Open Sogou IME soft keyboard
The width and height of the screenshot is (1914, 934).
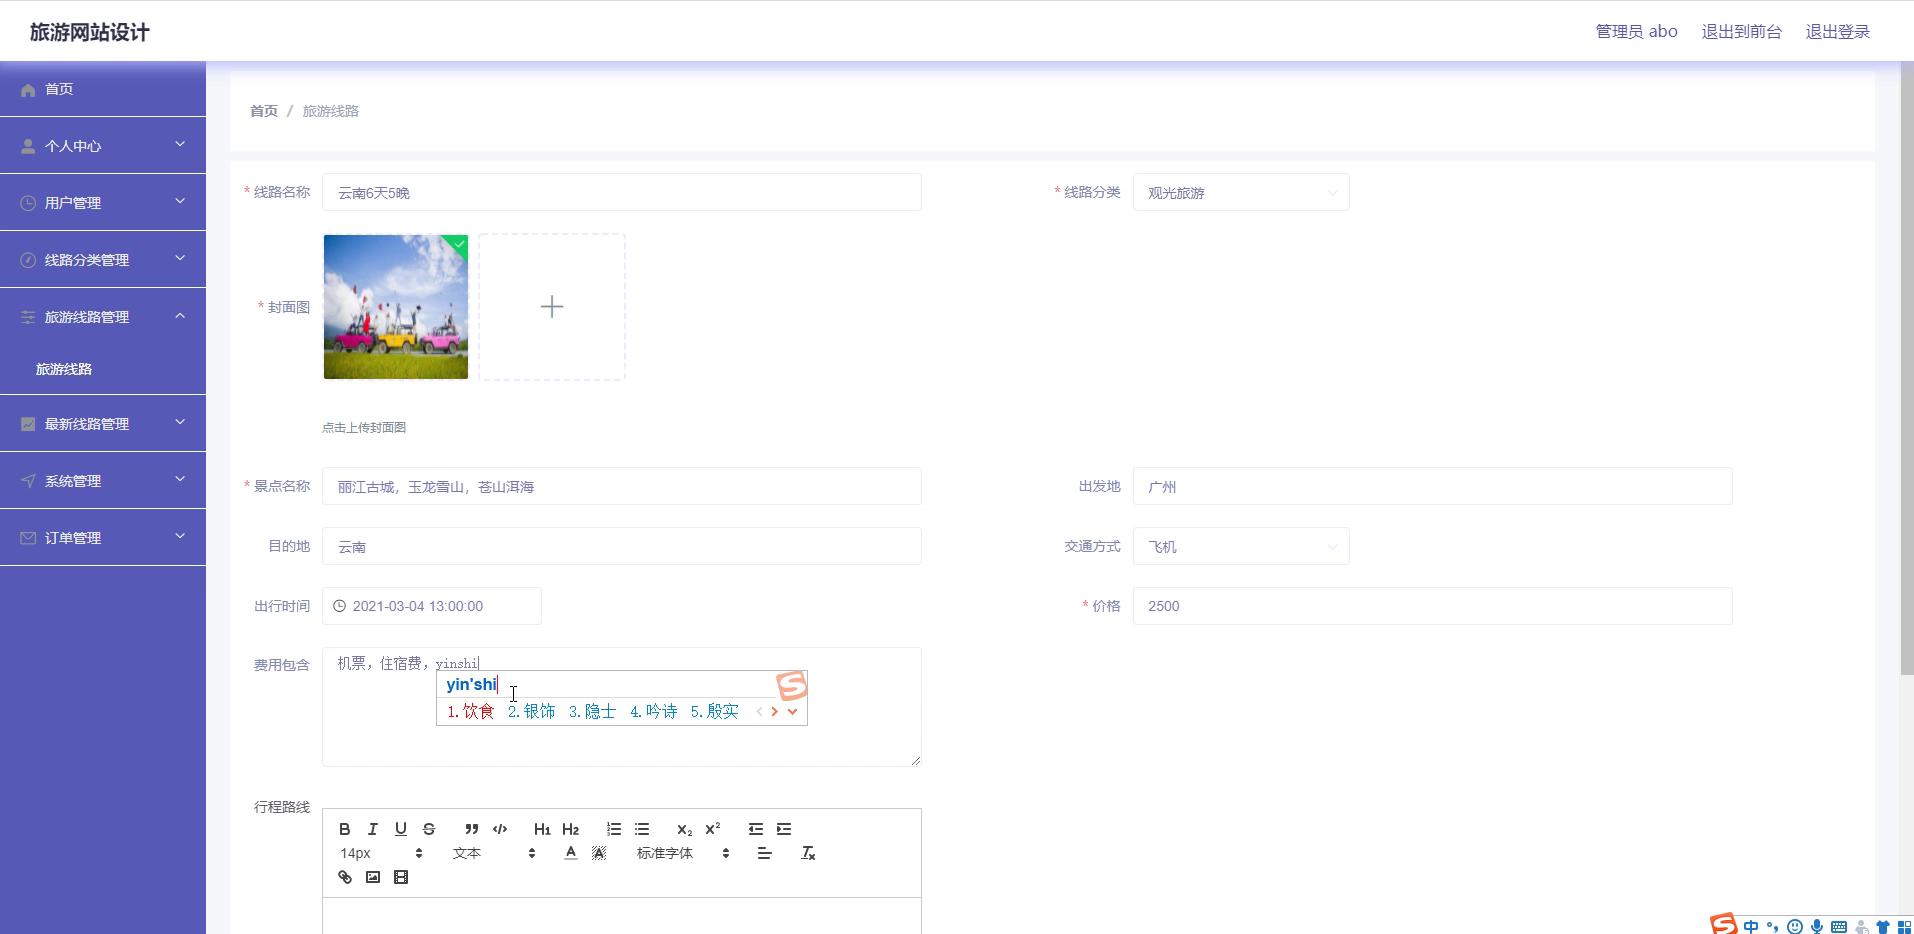tap(1839, 927)
